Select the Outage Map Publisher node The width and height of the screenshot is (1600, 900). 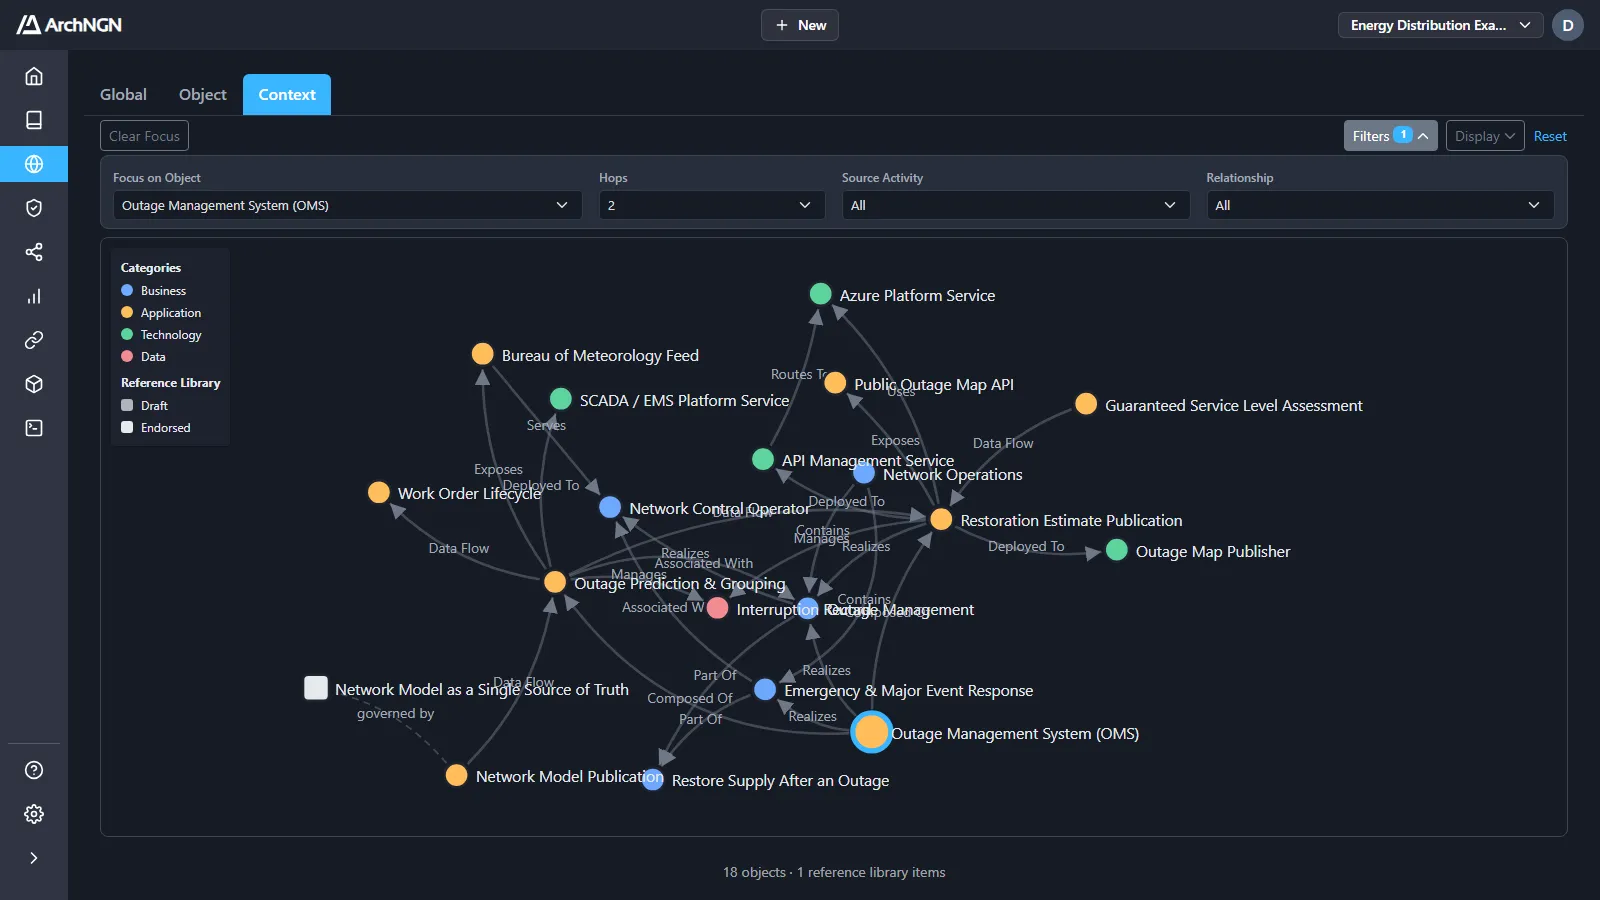[x=1117, y=550]
